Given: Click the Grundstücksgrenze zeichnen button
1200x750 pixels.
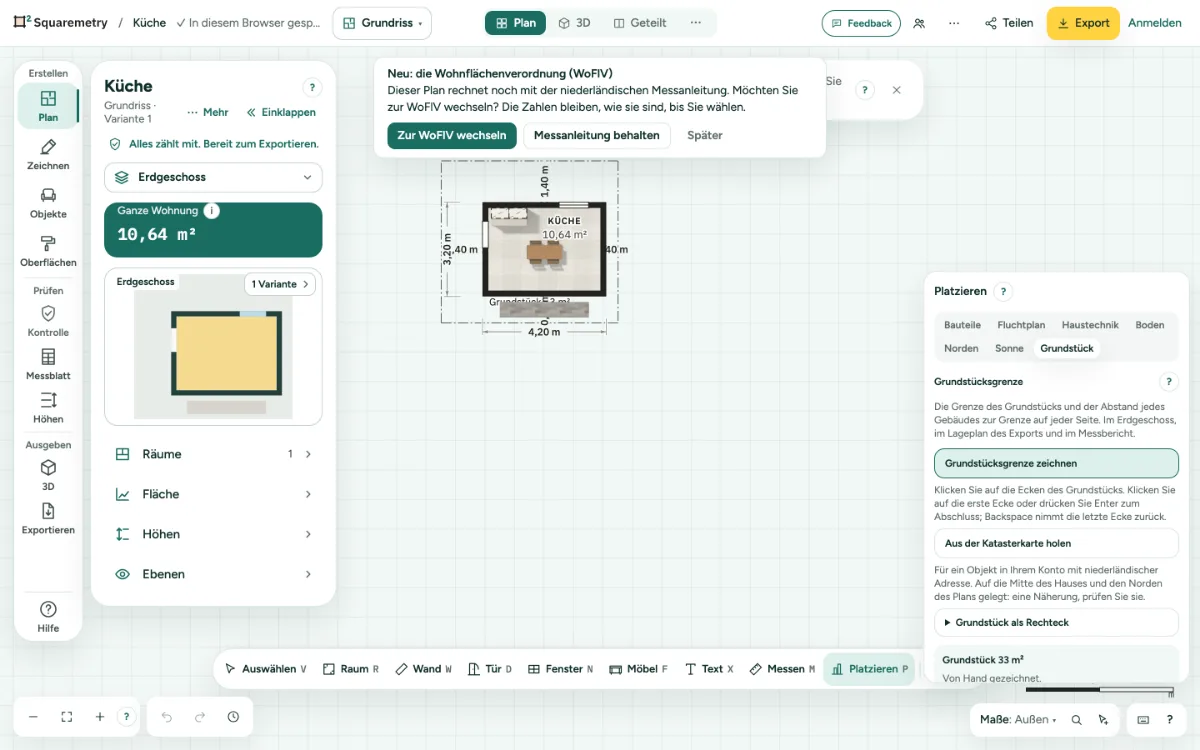Looking at the screenshot, I should point(1056,464).
